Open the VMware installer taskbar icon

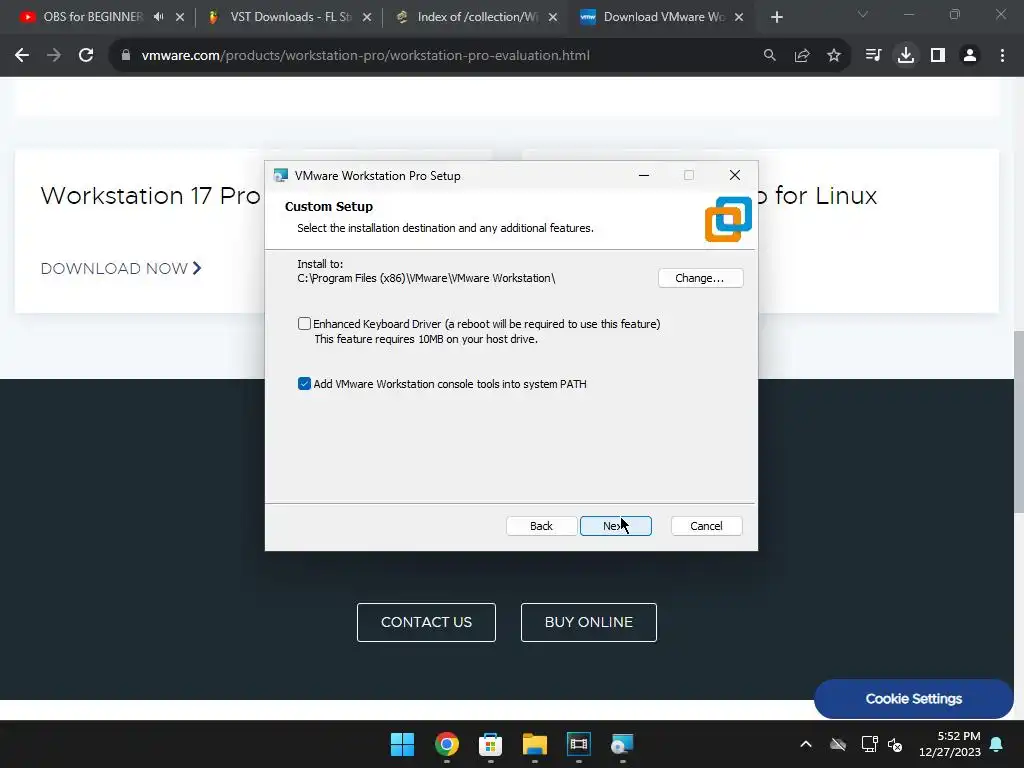coord(622,744)
